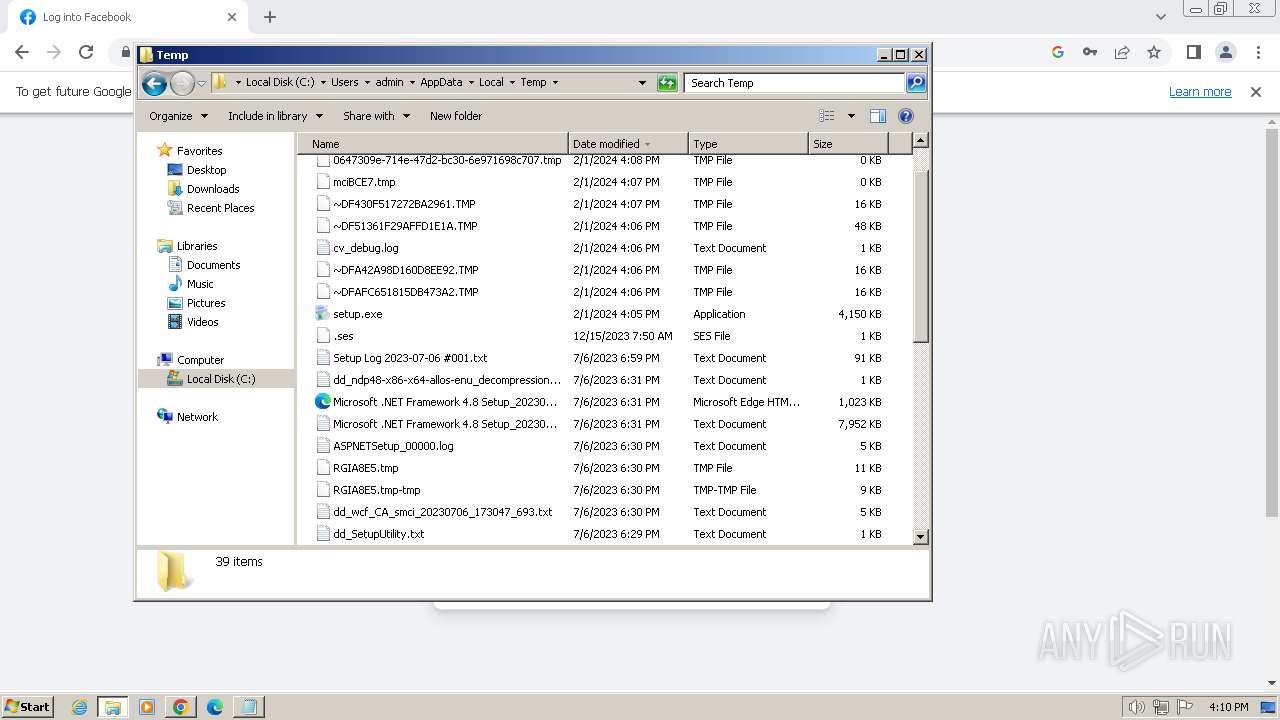This screenshot has width=1280, height=720.
Task: Open the recent pages dropdown beside Forward
Action: [x=201, y=83]
